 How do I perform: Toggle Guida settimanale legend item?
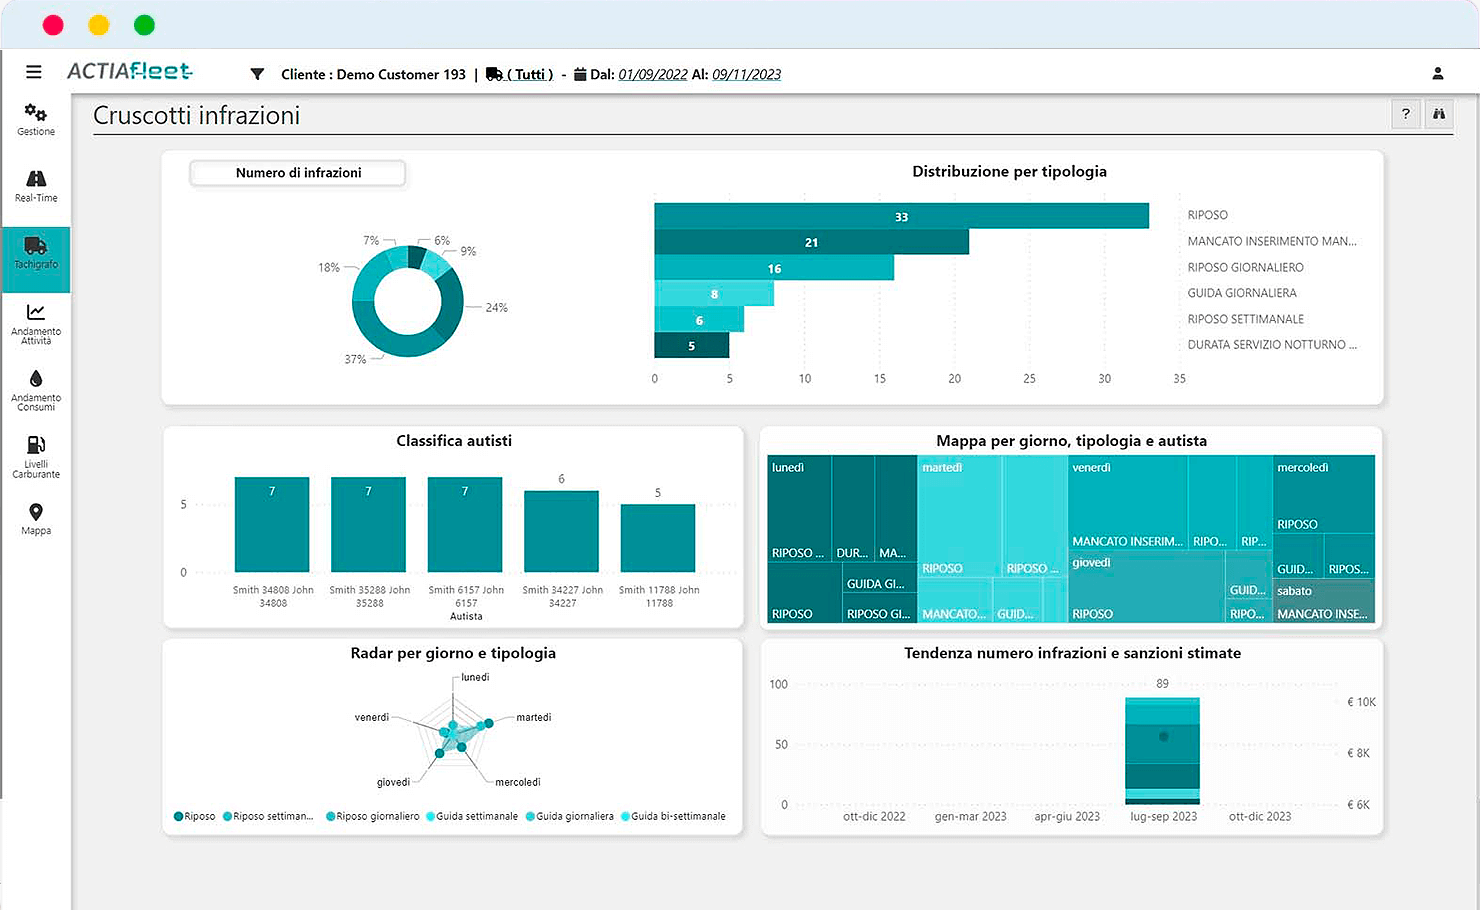[472, 817]
